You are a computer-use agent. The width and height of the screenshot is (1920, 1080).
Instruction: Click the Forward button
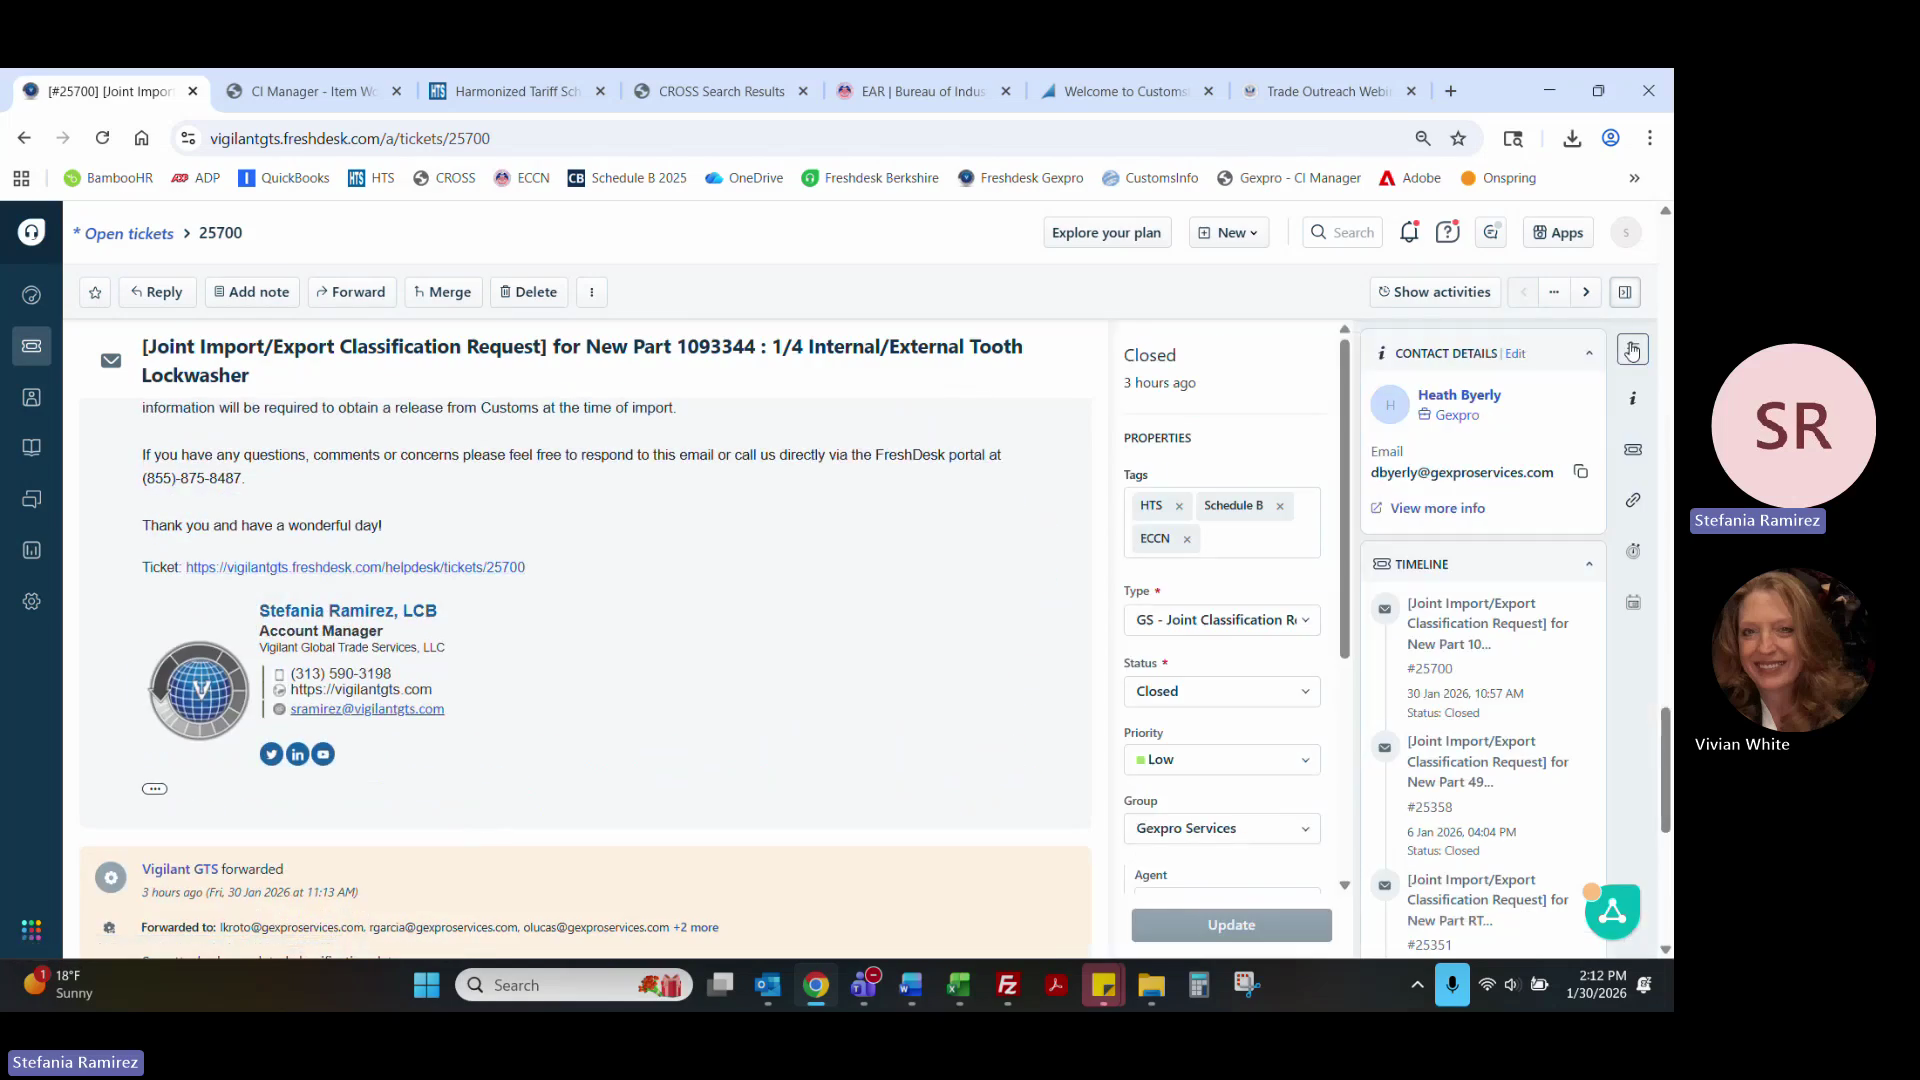[351, 292]
